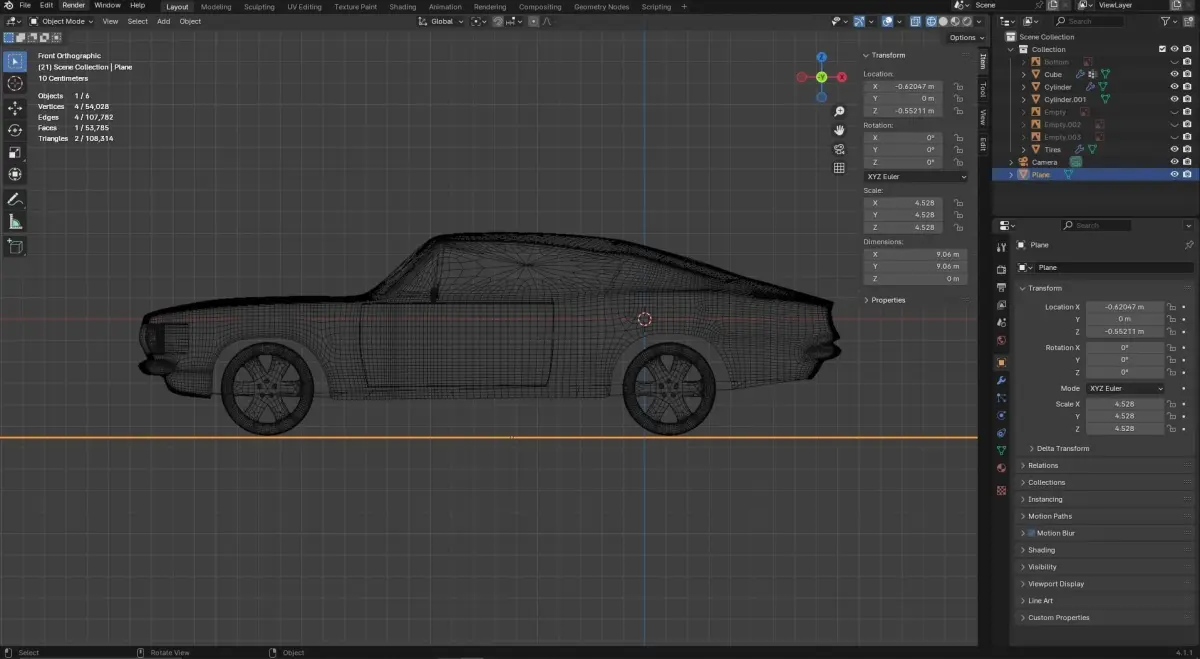1200x659 pixels.
Task: Click the Plane object name field
Action: (x=1114, y=268)
